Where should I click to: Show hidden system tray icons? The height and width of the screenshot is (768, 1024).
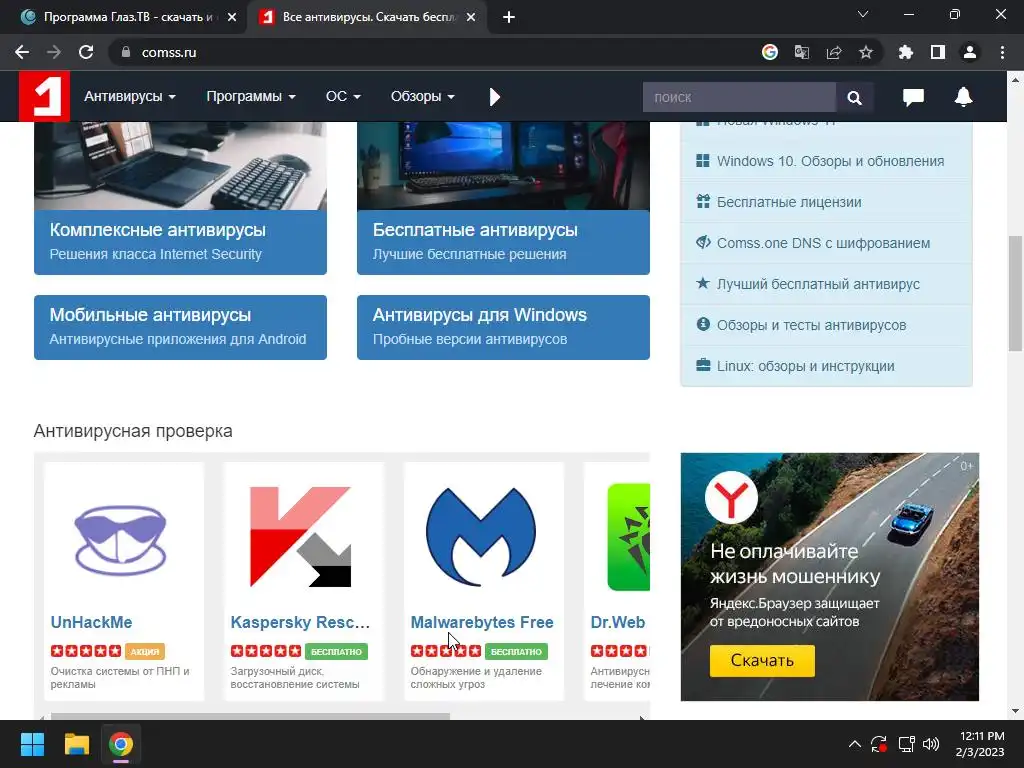[854, 744]
